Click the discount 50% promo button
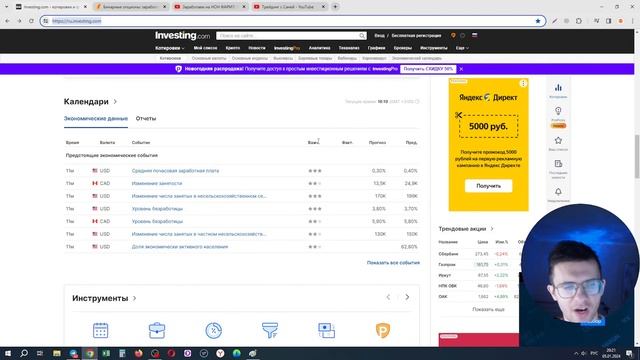640x360 pixels. click(x=428, y=69)
